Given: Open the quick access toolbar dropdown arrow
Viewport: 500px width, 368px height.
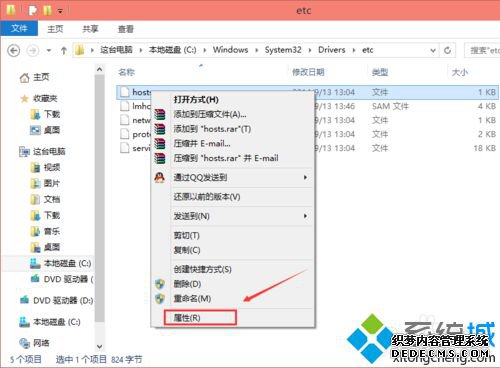Looking at the screenshot, I should [x=60, y=11].
